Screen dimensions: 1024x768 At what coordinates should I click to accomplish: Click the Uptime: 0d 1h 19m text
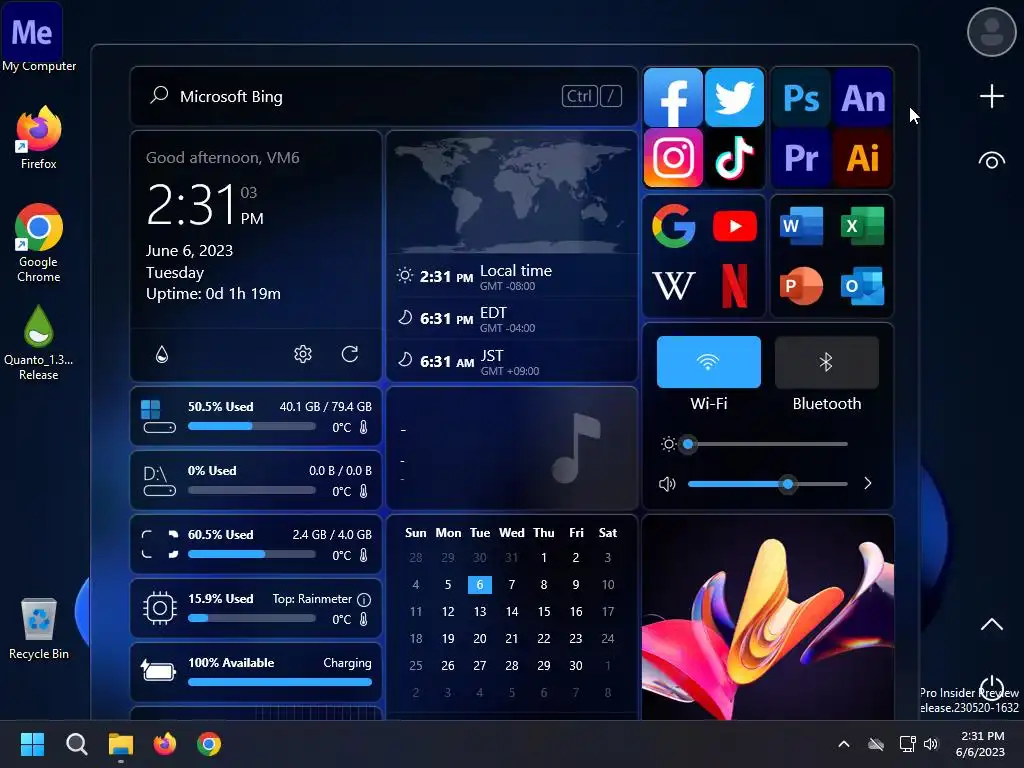pos(213,294)
